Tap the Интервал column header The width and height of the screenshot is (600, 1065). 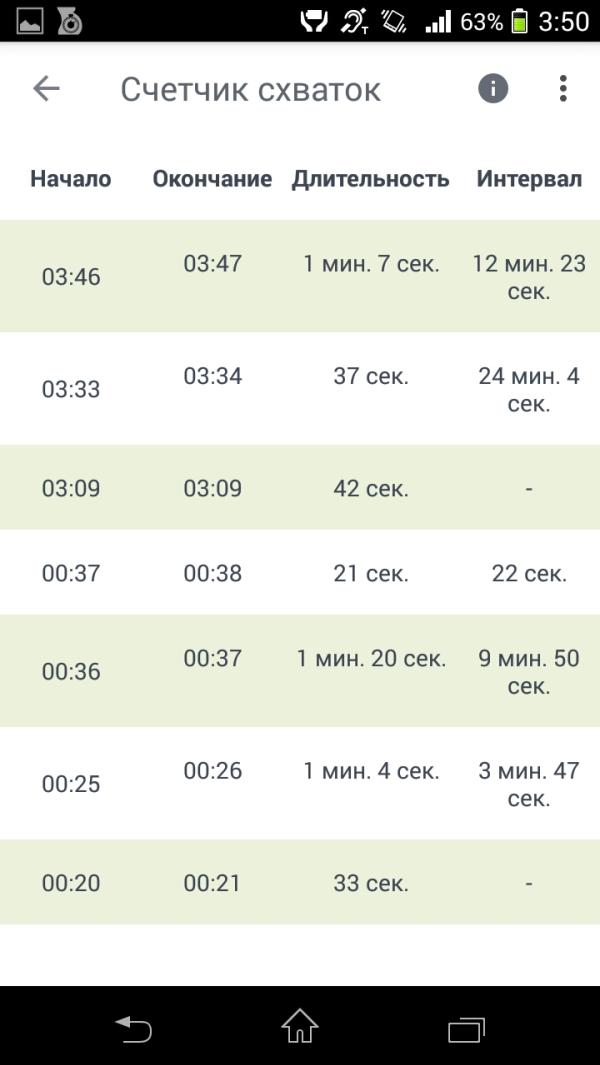(x=529, y=179)
